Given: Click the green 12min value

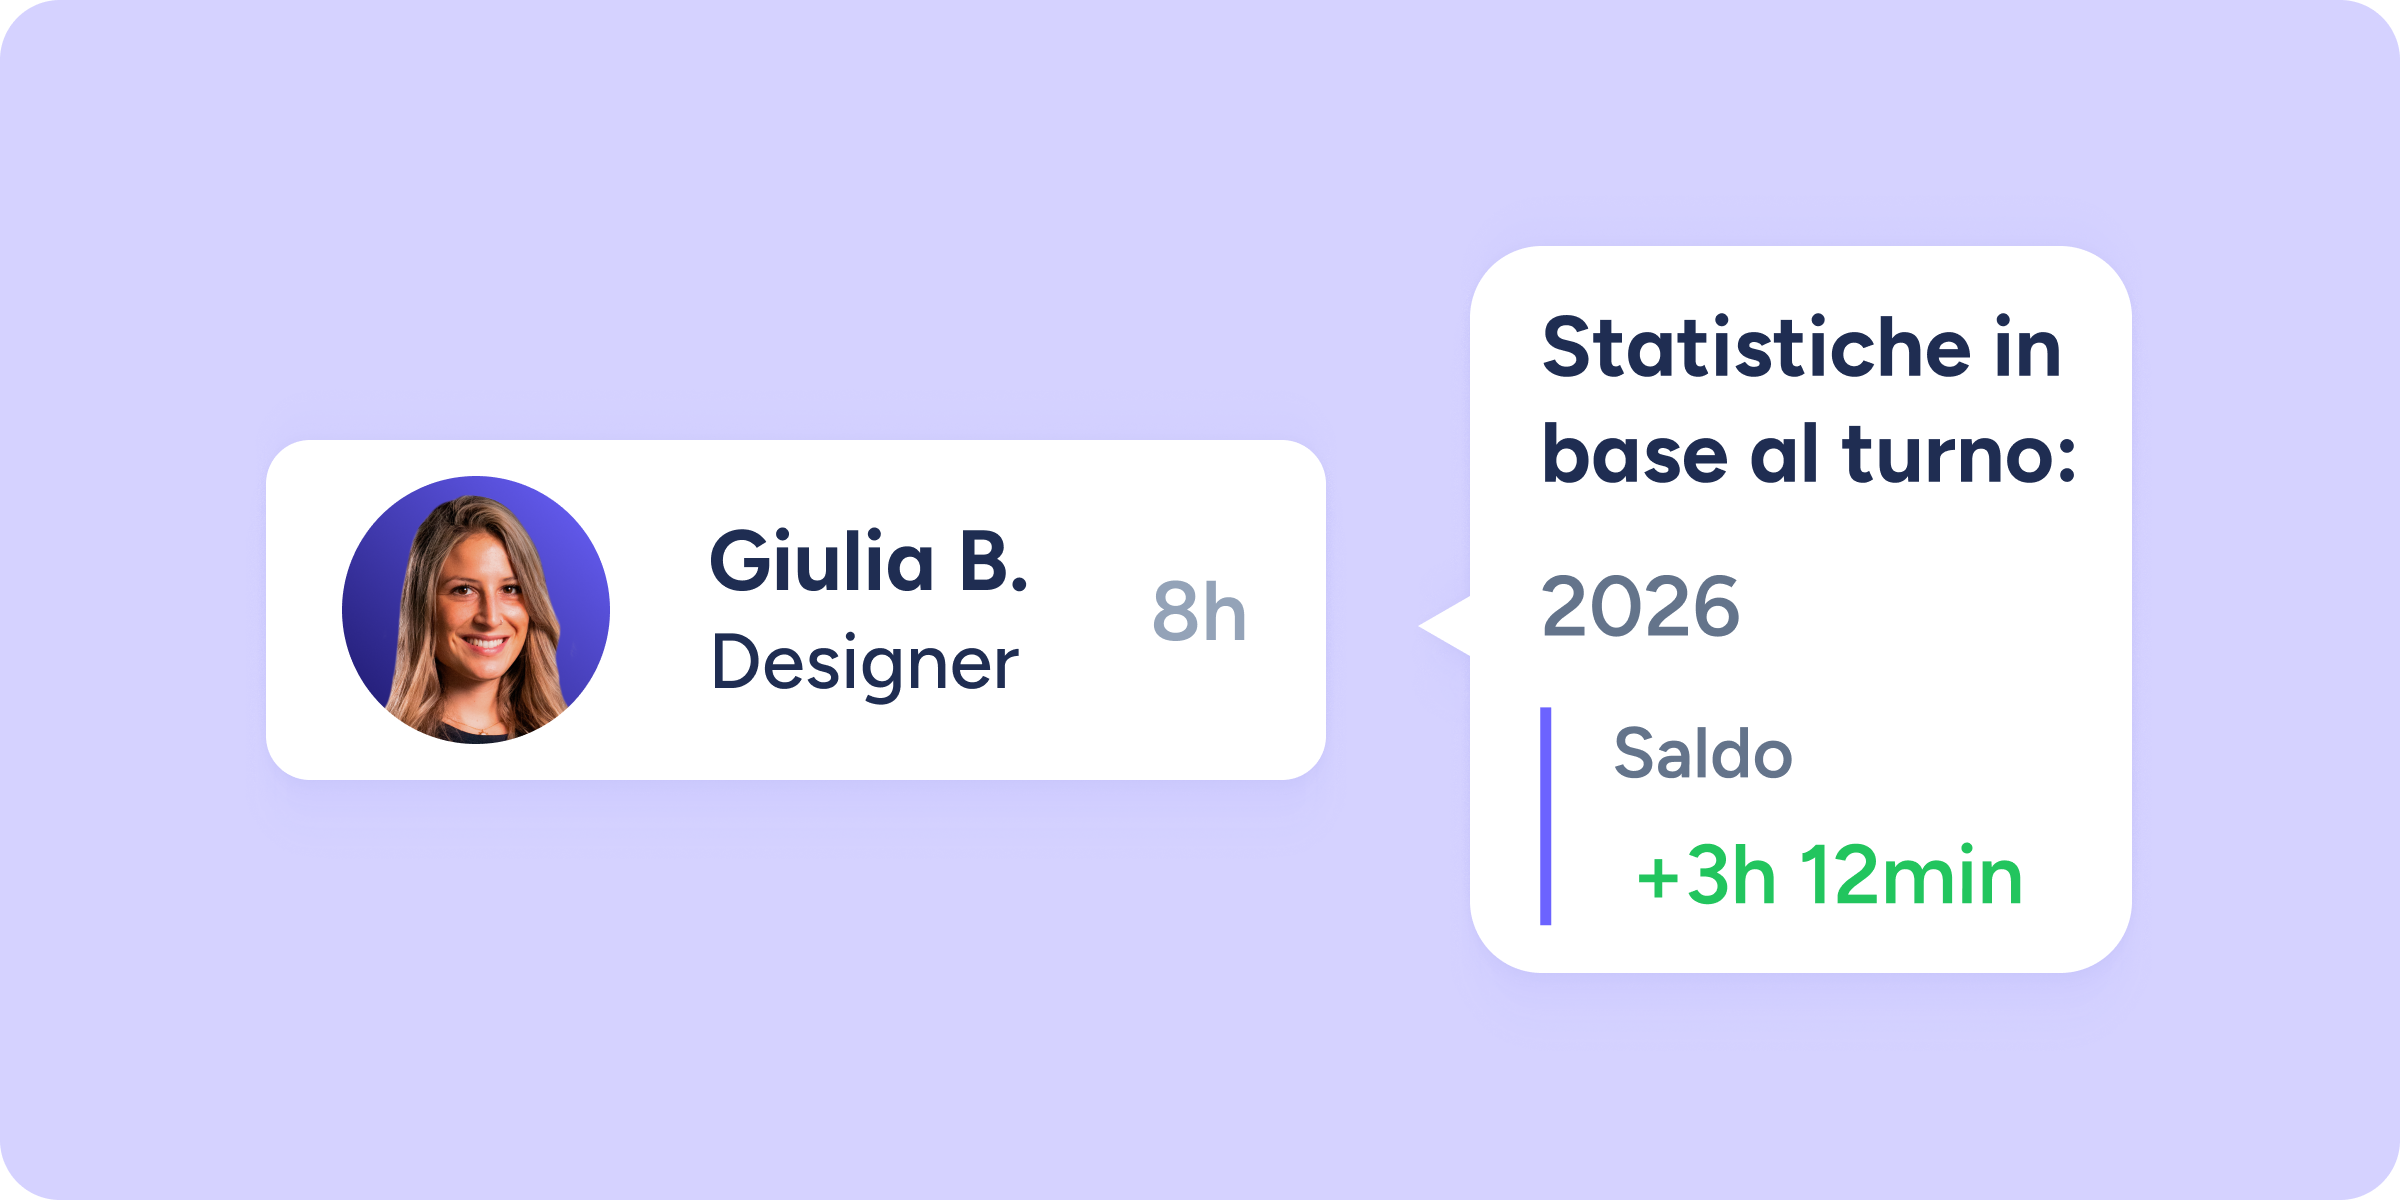Looking at the screenshot, I should click(1912, 877).
